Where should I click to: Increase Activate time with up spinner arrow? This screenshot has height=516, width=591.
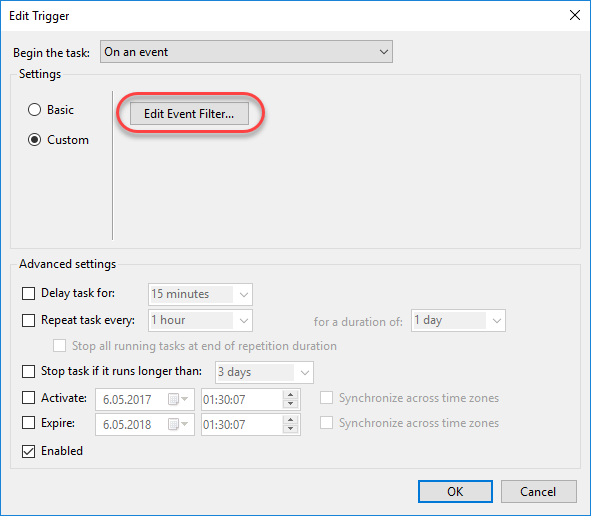tap(290, 395)
